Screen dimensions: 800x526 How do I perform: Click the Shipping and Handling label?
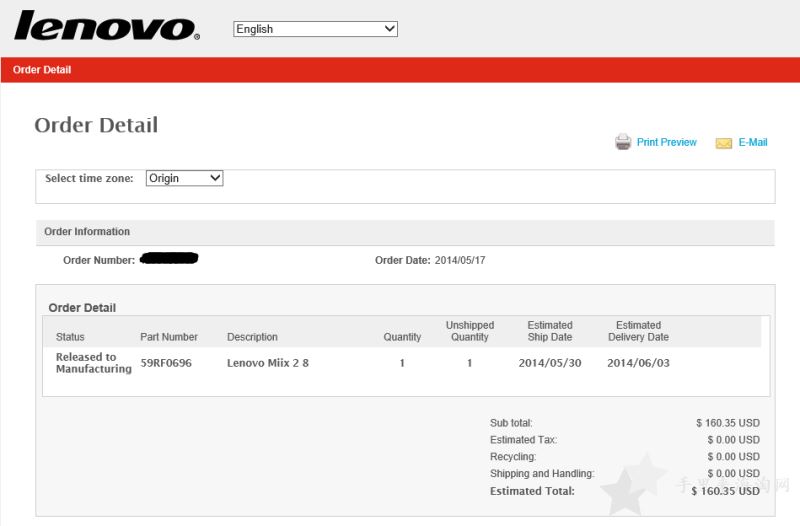tap(542, 473)
